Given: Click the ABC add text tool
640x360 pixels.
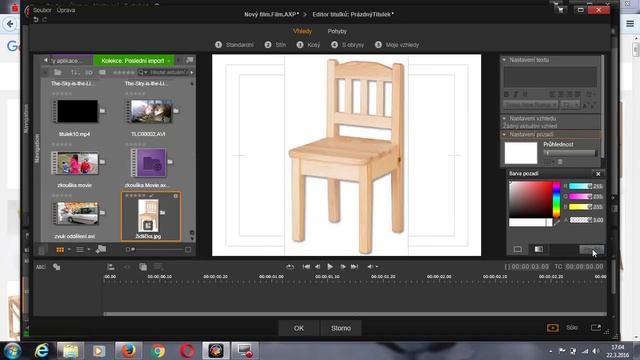Looking at the screenshot, I should [41, 267].
